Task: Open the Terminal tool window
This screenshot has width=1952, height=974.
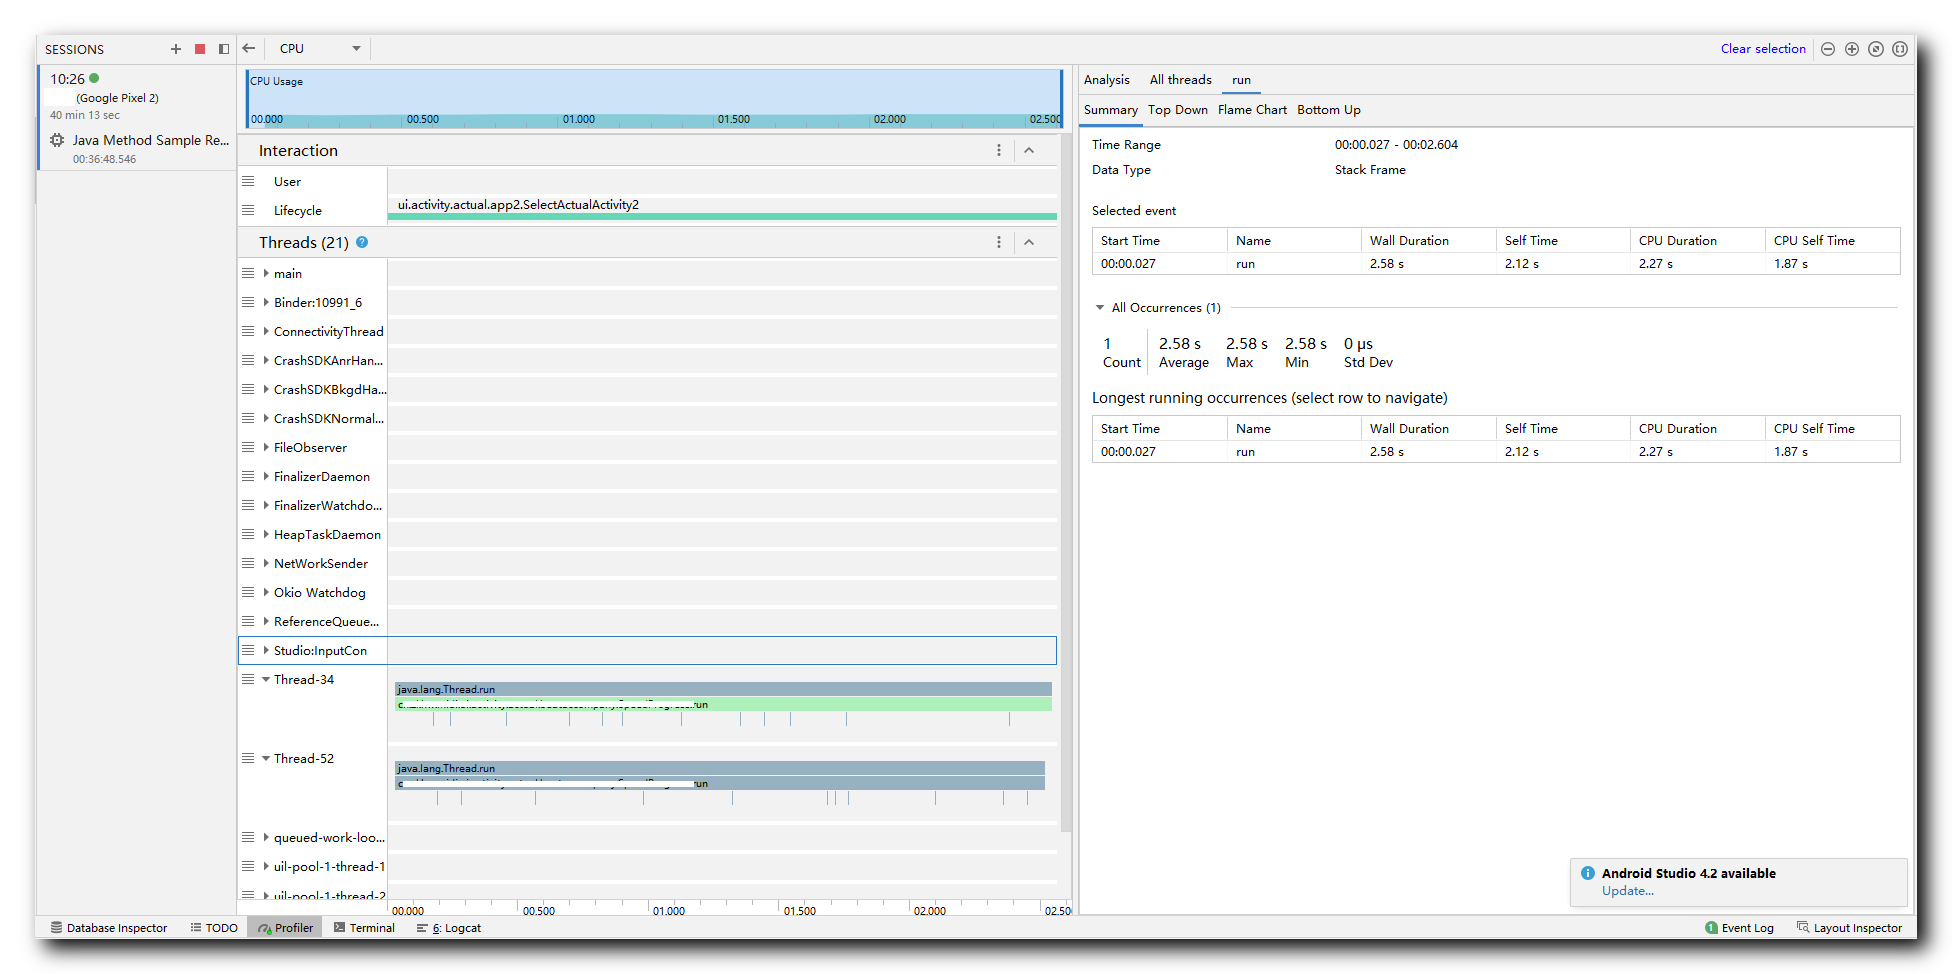Action: [x=364, y=928]
